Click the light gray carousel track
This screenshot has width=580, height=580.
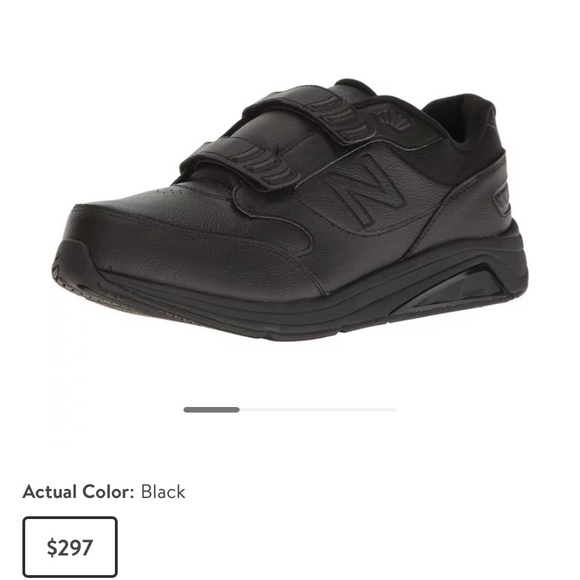pos(318,409)
